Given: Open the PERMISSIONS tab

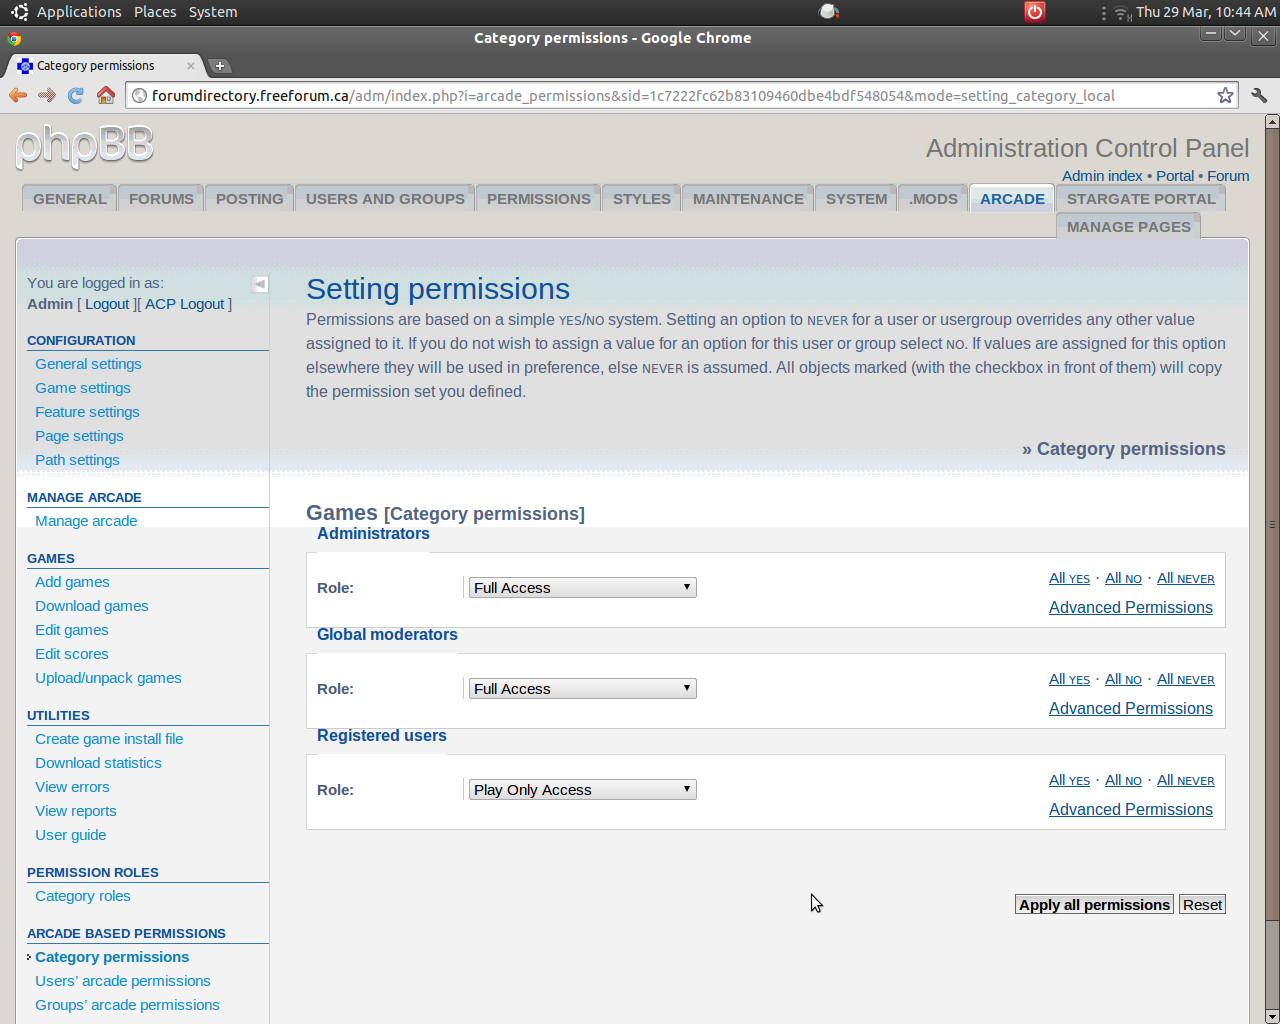Looking at the screenshot, I should coord(539,198).
